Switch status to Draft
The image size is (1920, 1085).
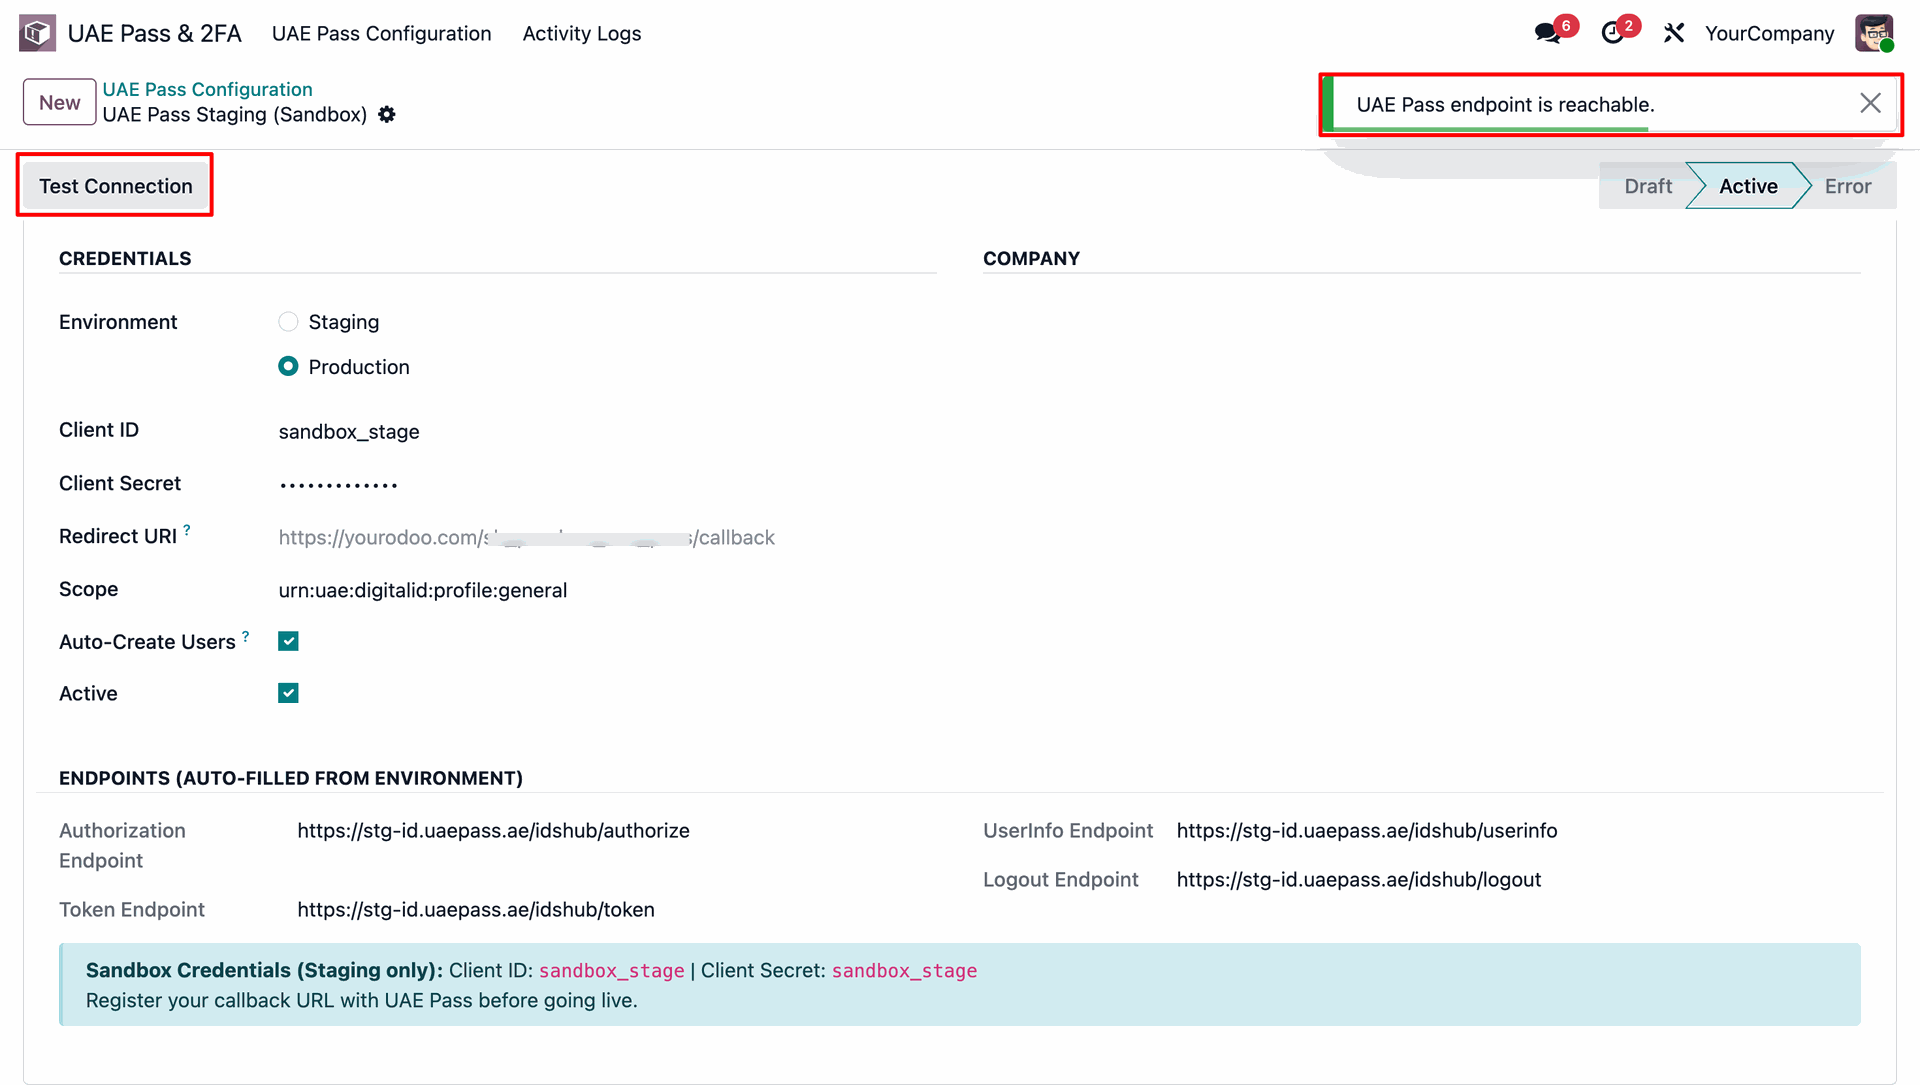click(x=1647, y=186)
